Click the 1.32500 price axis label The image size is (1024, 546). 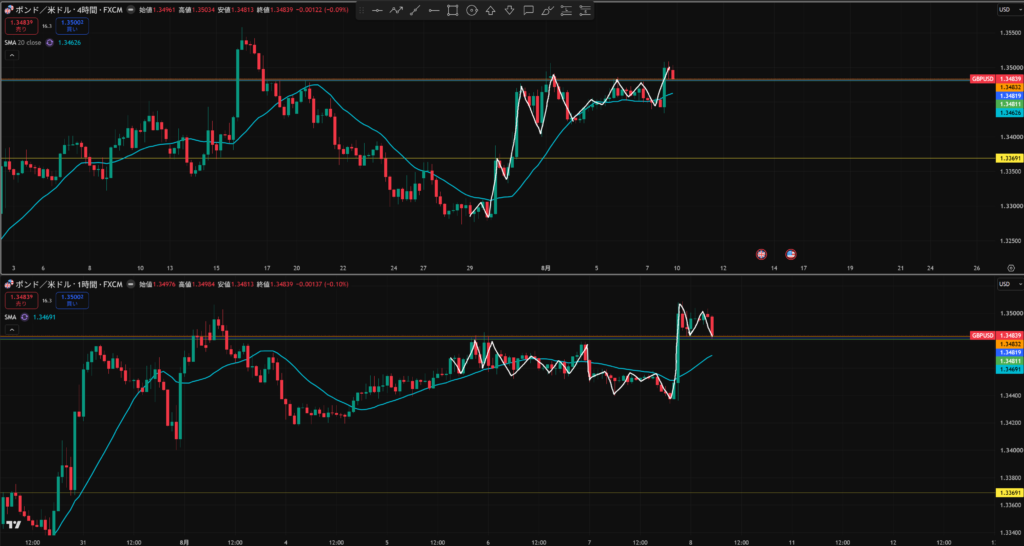coord(1010,240)
